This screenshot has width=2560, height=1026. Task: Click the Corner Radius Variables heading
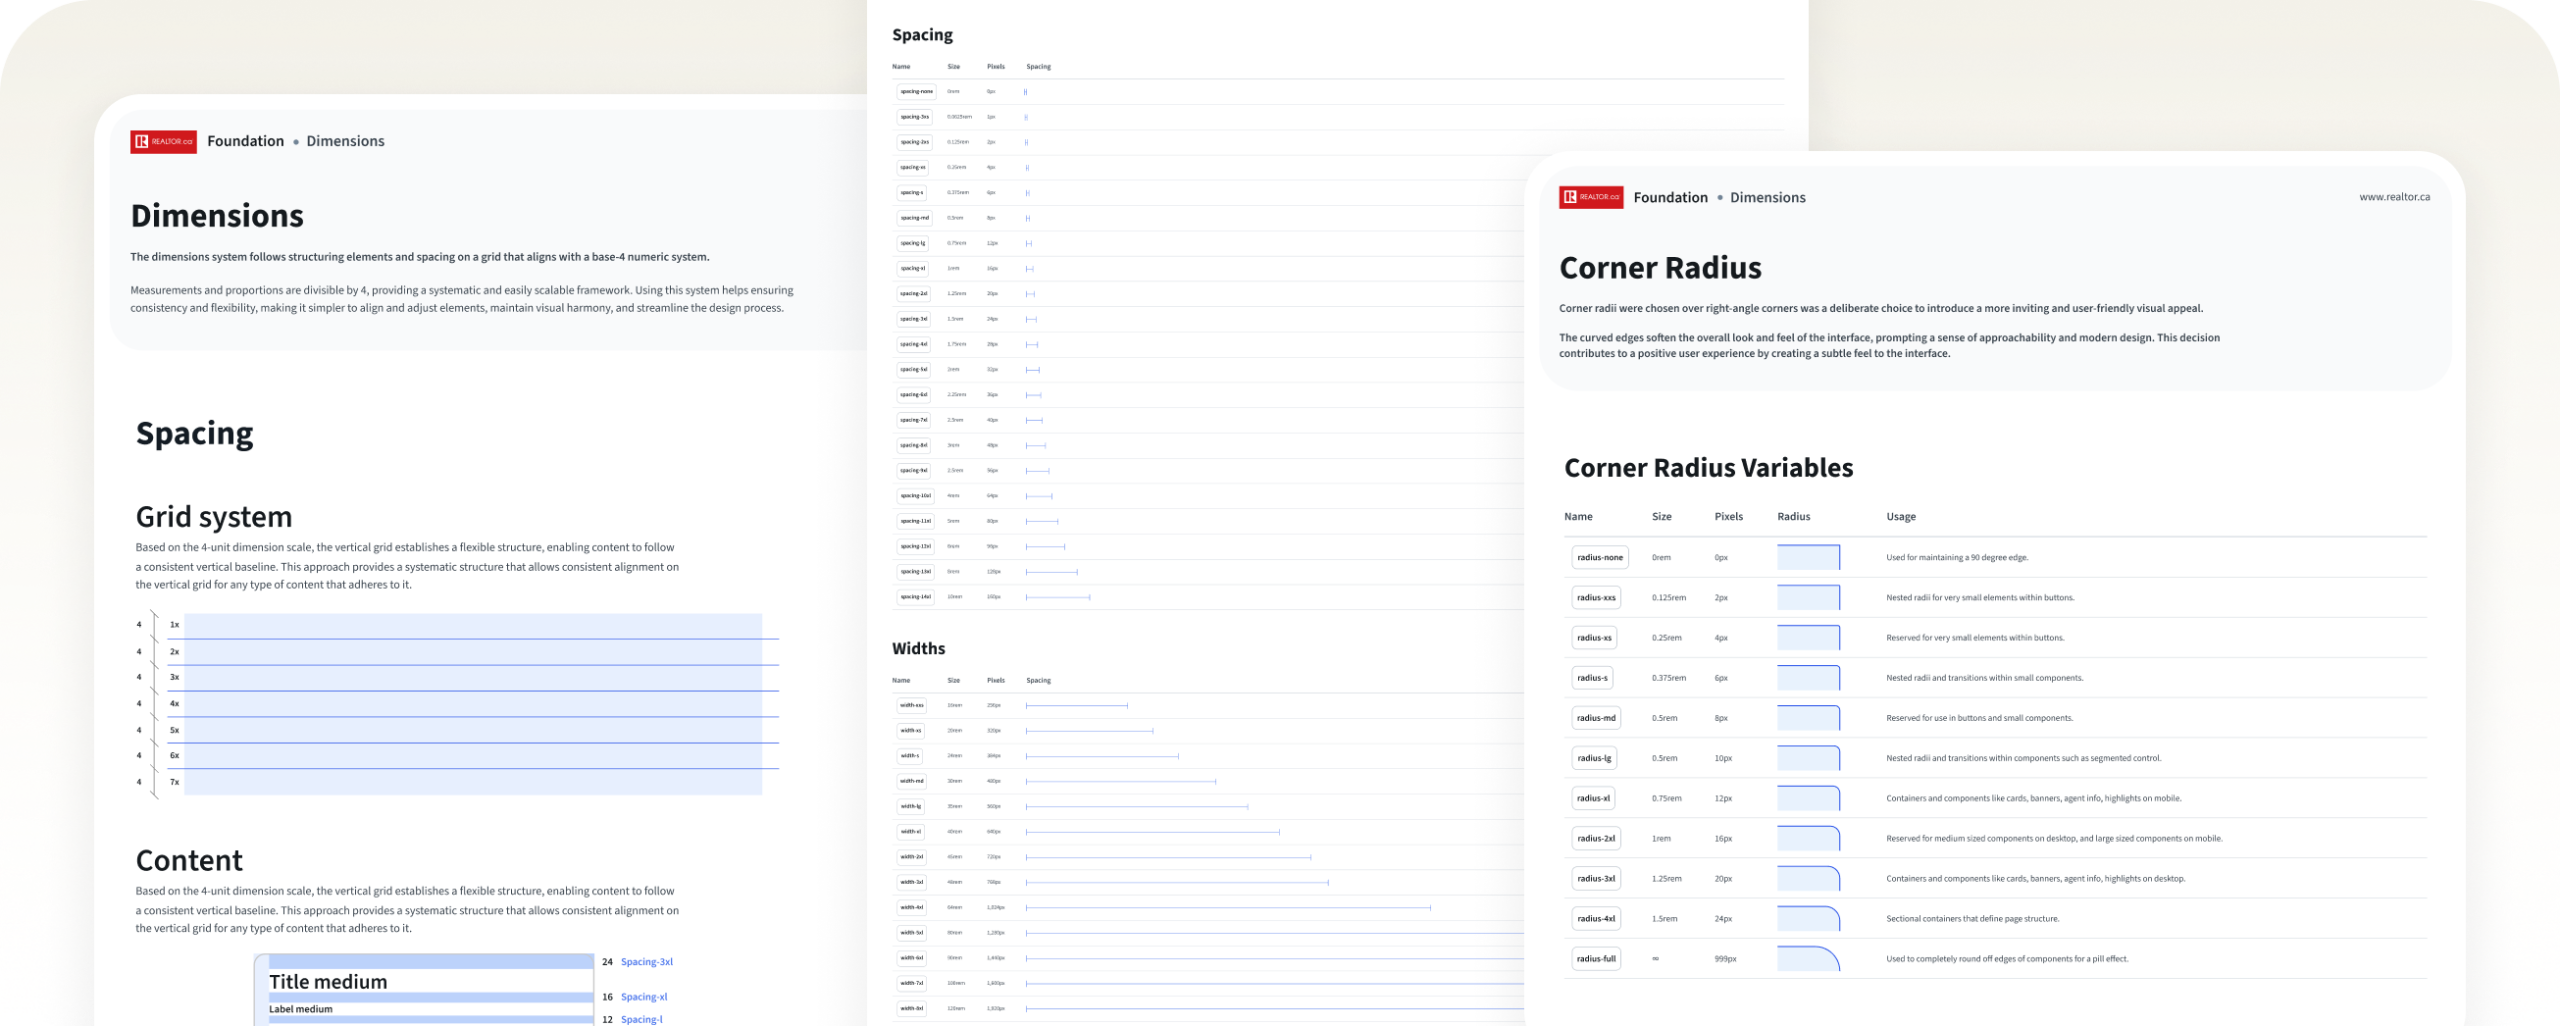[1708, 468]
